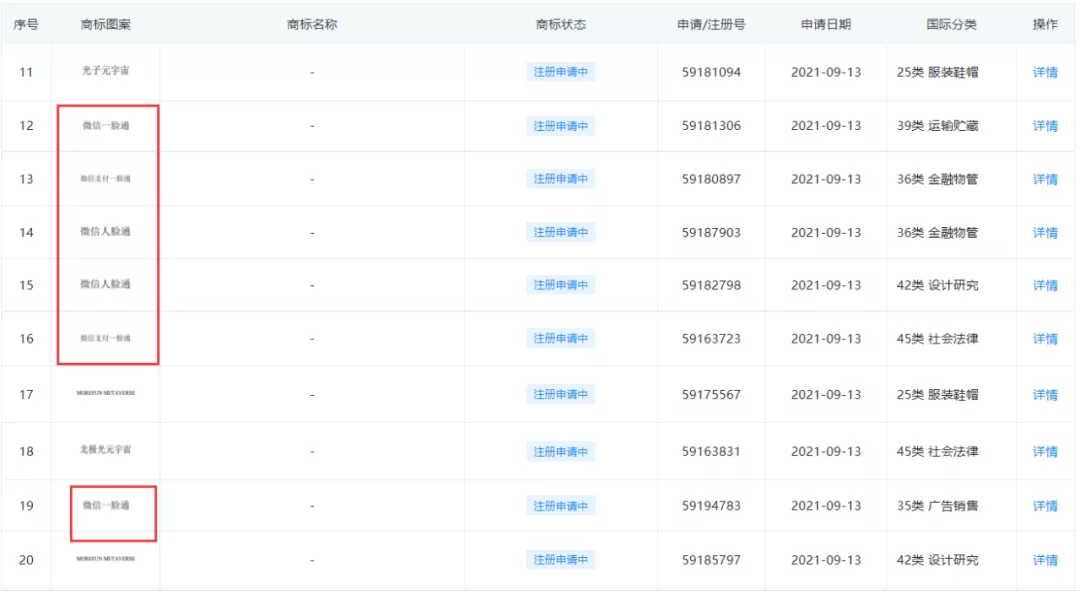The image size is (1080, 595).
Task: Click the MORFUN METAVERSE mark on row 17
Action: pyautogui.click(x=107, y=393)
